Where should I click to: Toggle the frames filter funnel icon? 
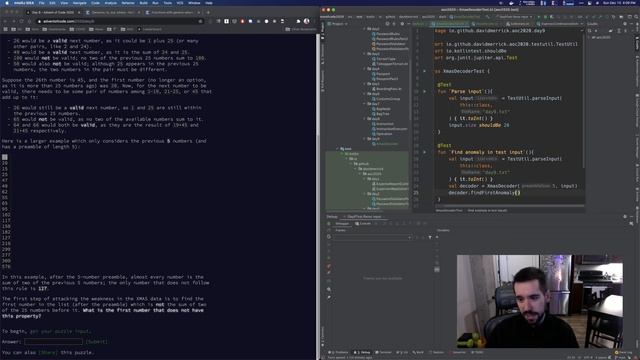point(430,237)
